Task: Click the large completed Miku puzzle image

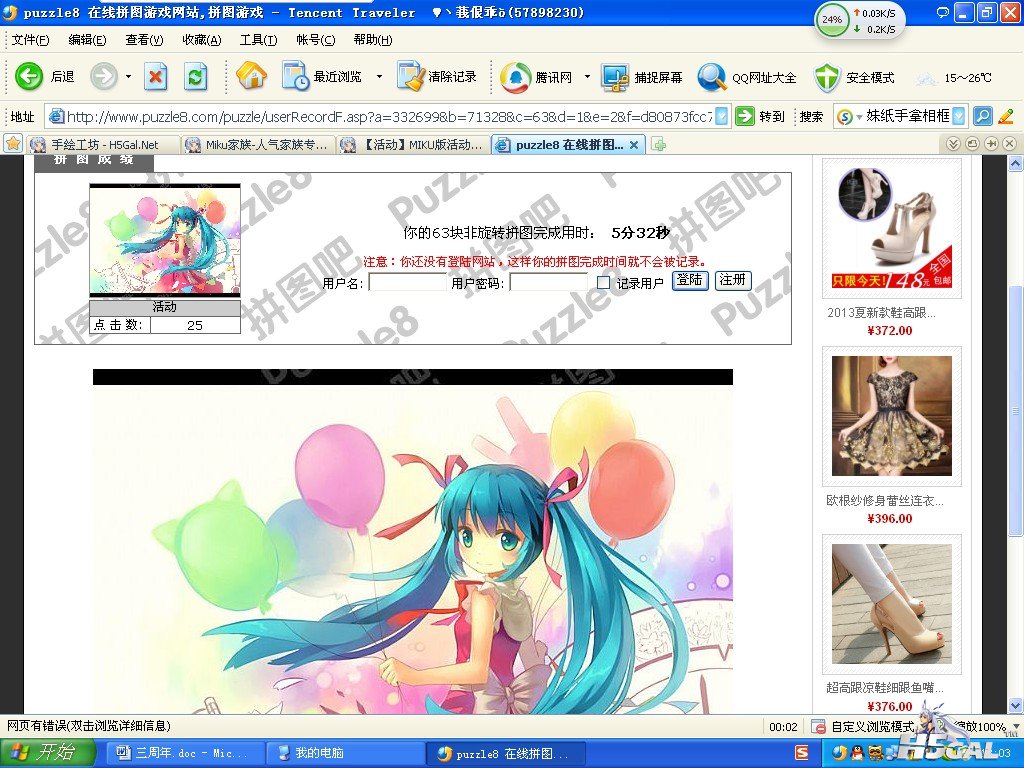Action: tap(413, 542)
